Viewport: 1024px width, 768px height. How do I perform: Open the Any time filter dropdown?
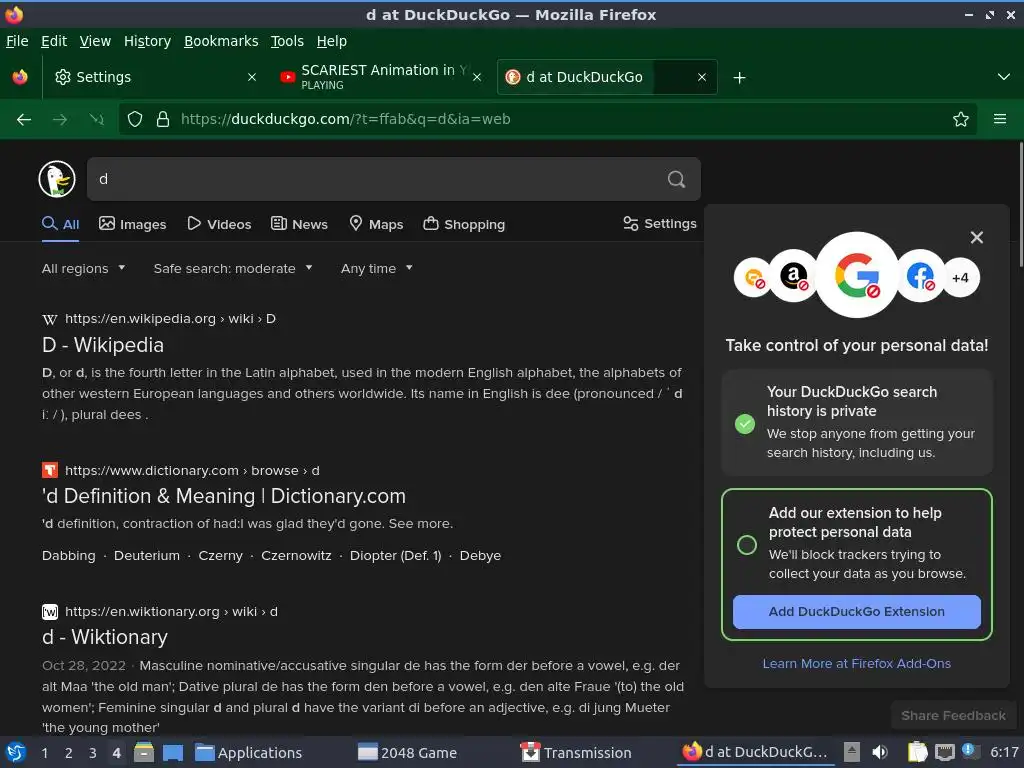point(377,268)
